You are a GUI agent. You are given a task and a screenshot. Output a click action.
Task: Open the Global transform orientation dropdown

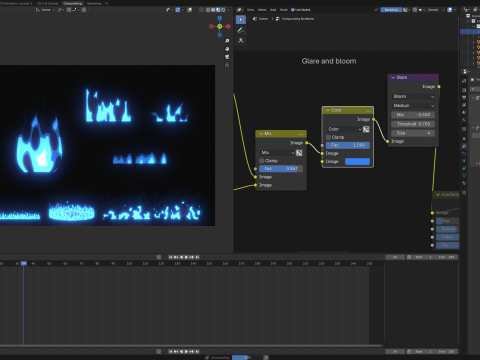pos(45,10)
